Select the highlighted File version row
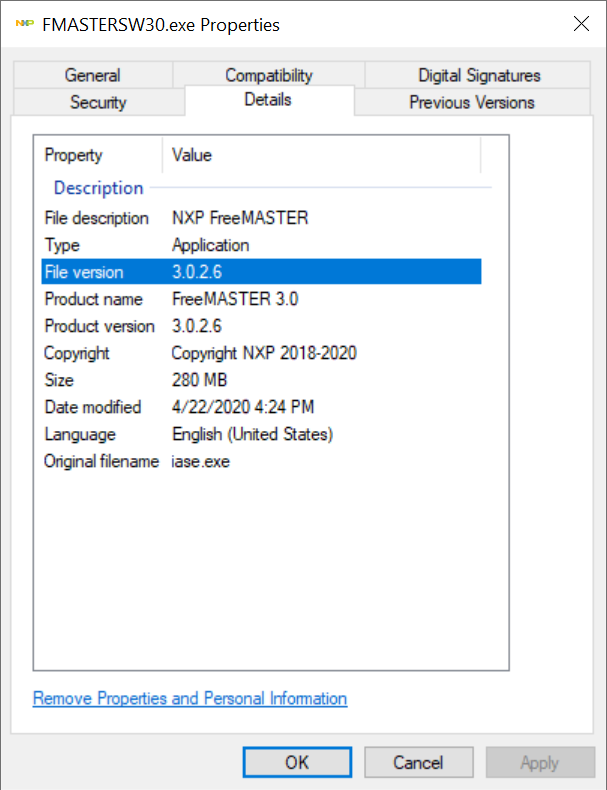 [260, 272]
